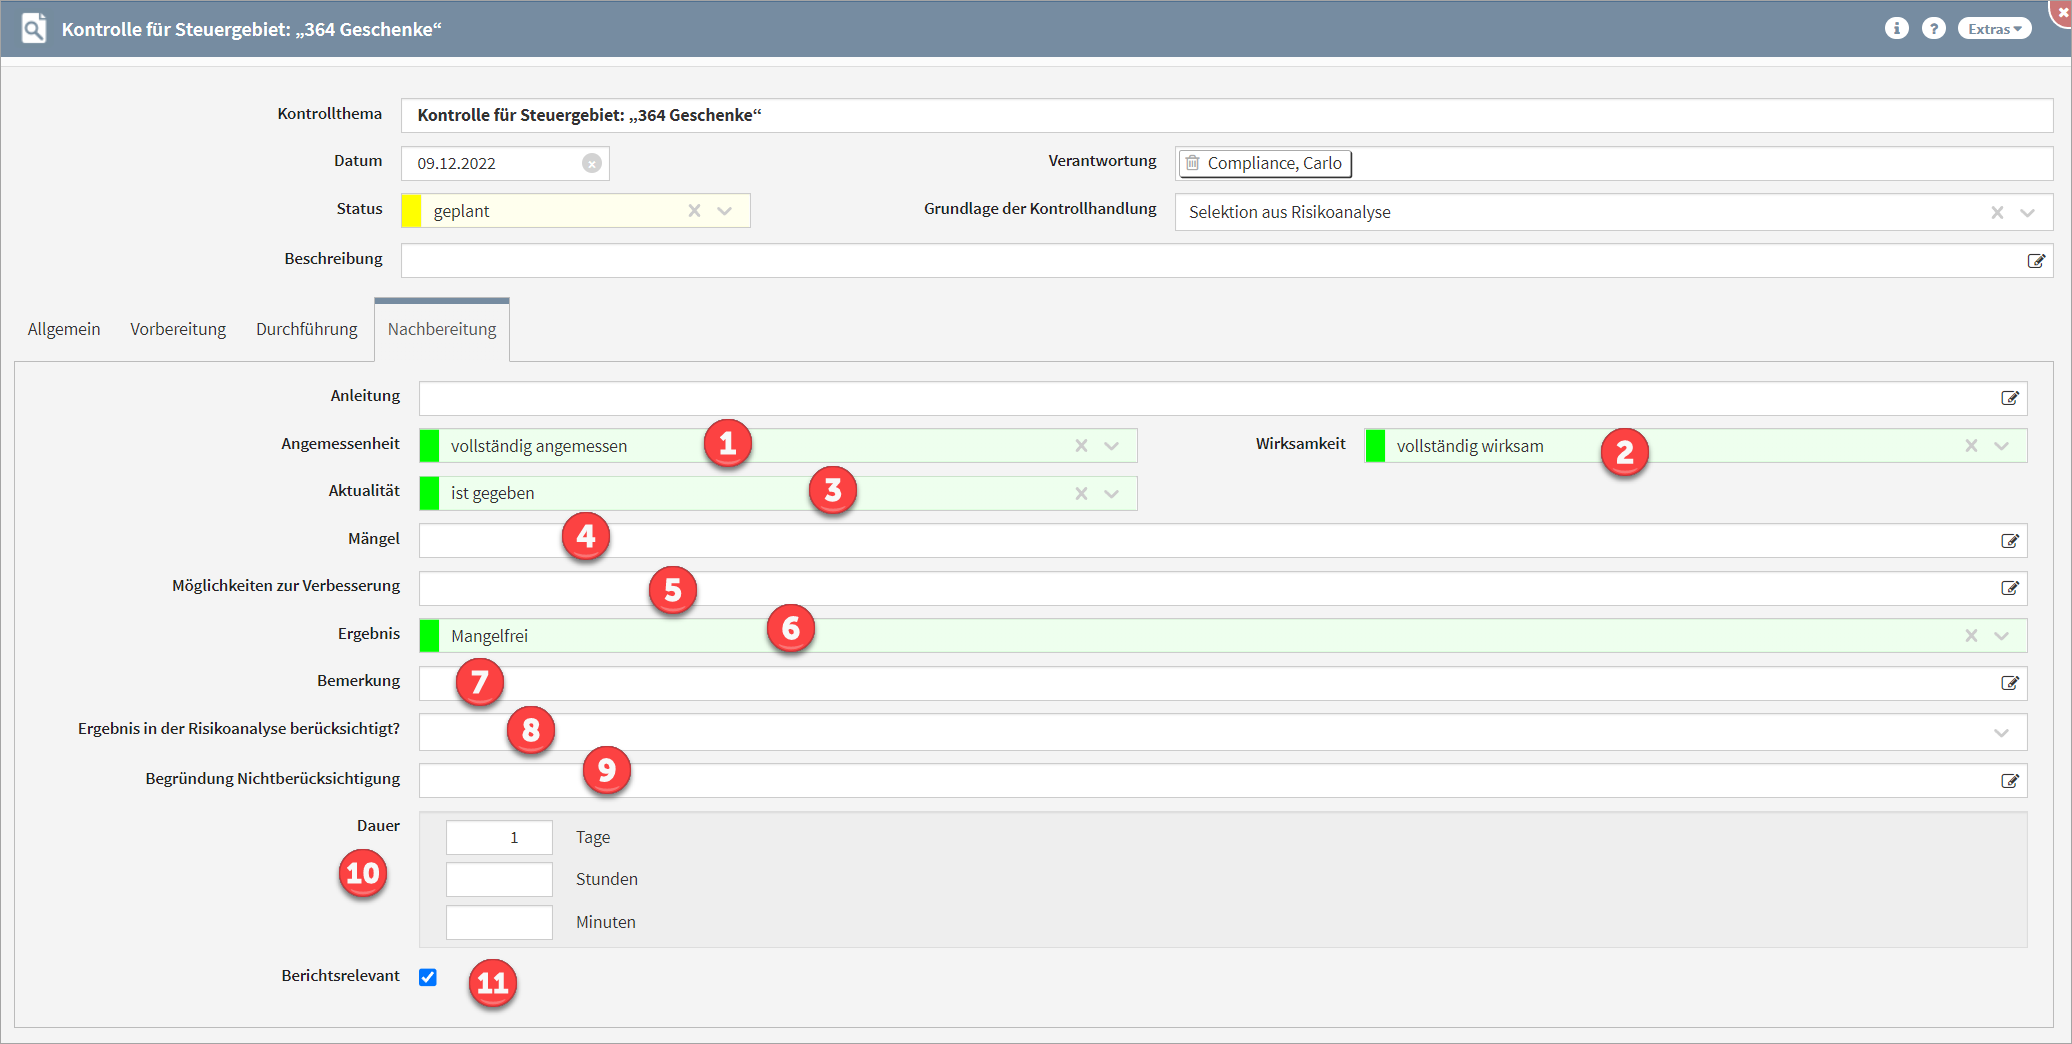Expand the Status dropdown
The width and height of the screenshot is (2072, 1044).
click(x=725, y=211)
